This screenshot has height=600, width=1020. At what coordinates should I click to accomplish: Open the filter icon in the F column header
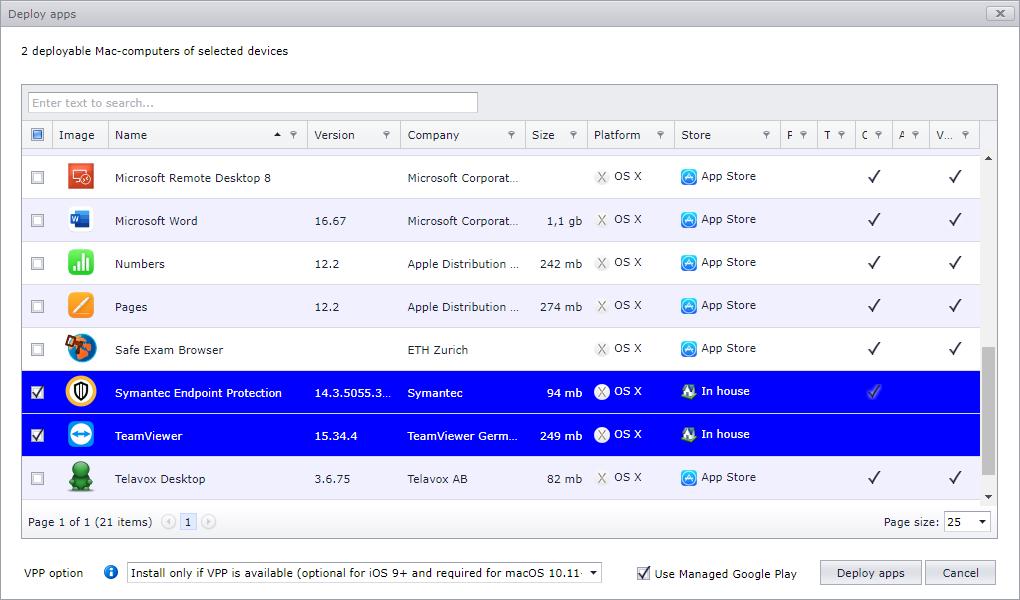[x=803, y=135]
